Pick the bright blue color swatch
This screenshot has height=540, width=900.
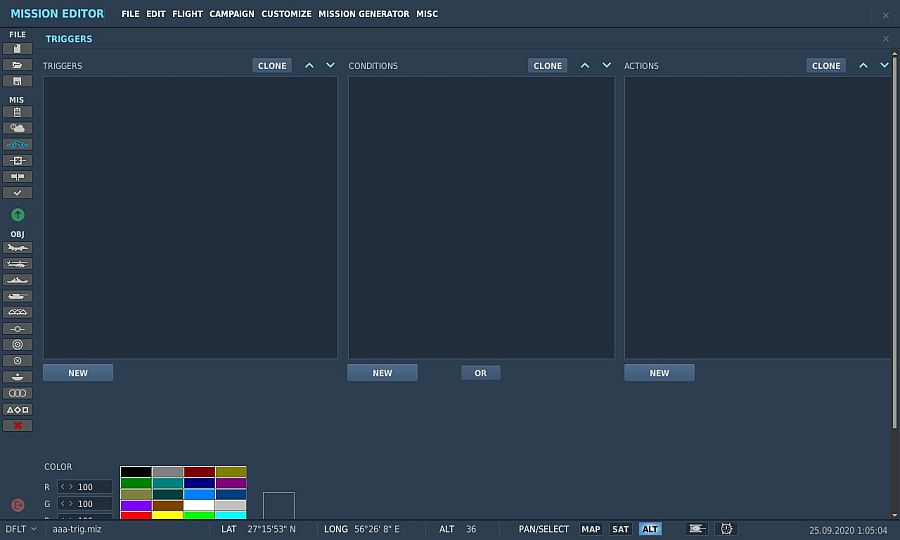click(x=199, y=494)
